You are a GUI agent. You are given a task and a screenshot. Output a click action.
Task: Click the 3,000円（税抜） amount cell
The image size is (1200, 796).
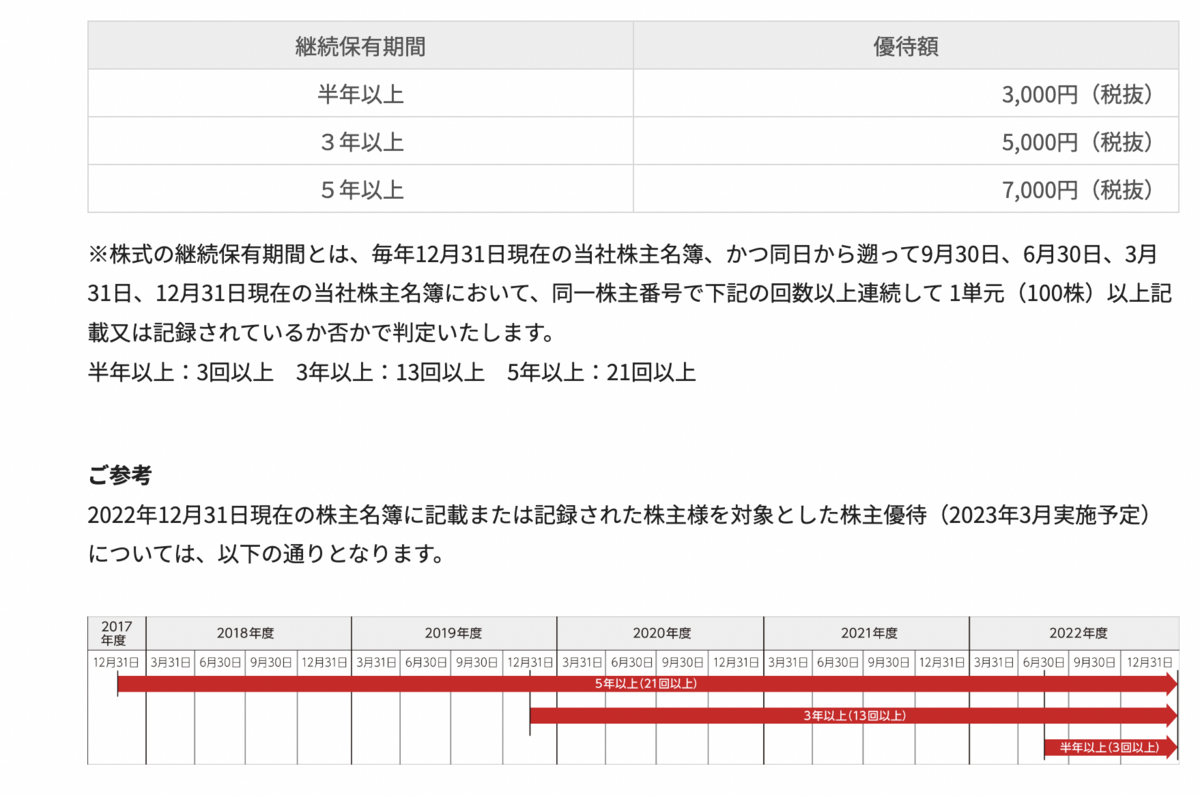tap(906, 94)
